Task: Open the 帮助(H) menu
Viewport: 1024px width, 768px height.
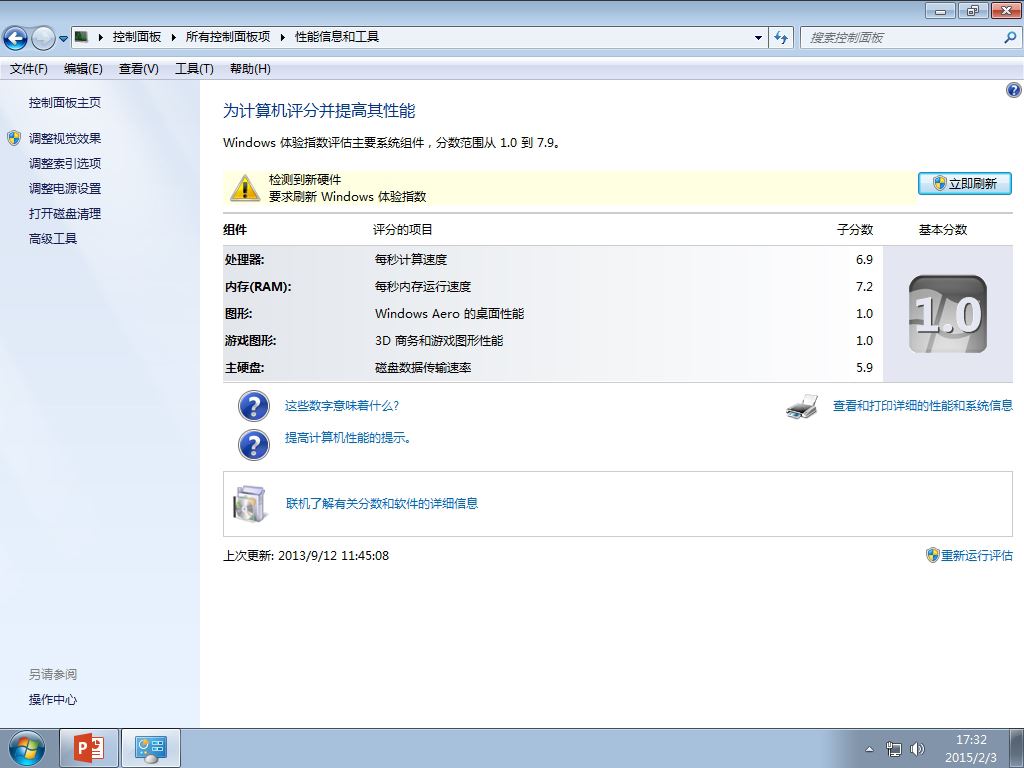Action: [250, 69]
